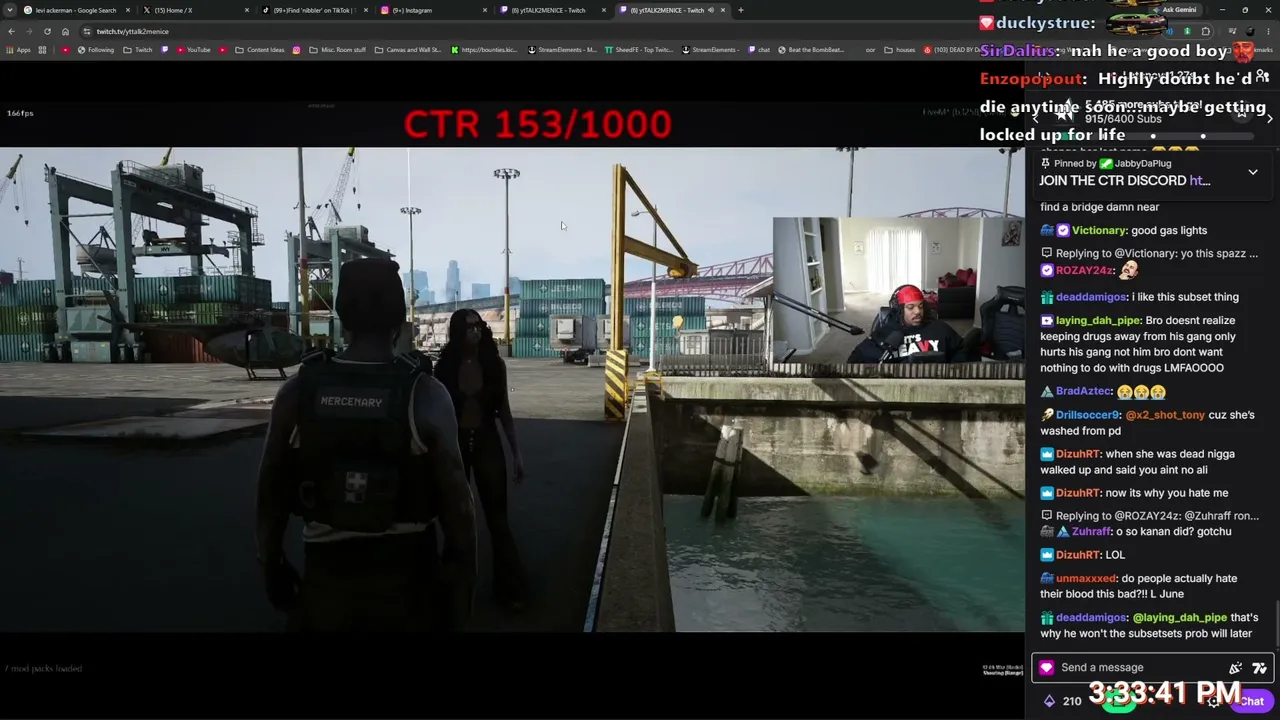Open Victionary's chat profile
Image resolution: width=1280 pixels, height=720 pixels.
[1100, 230]
